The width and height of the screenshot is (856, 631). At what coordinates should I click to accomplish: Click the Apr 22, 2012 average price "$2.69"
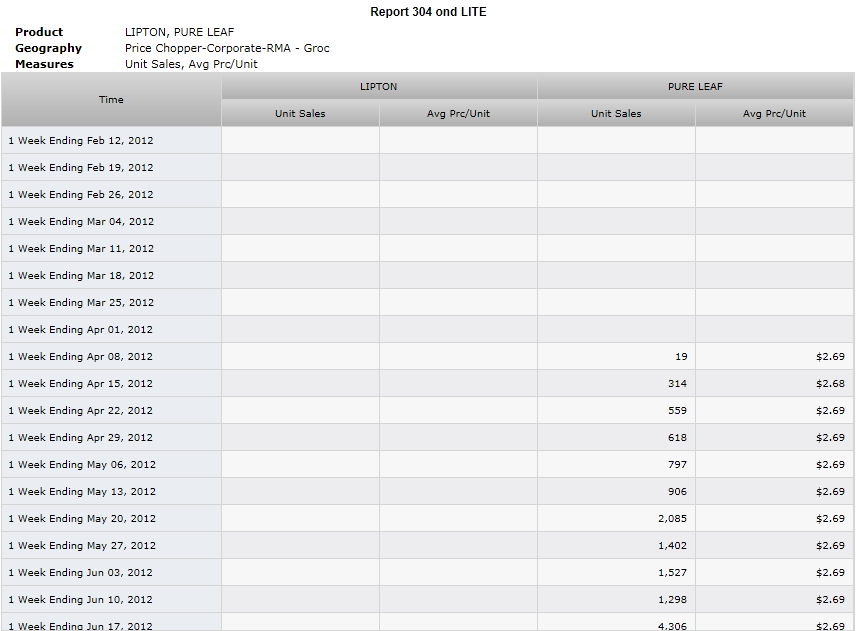[x=830, y=410]
